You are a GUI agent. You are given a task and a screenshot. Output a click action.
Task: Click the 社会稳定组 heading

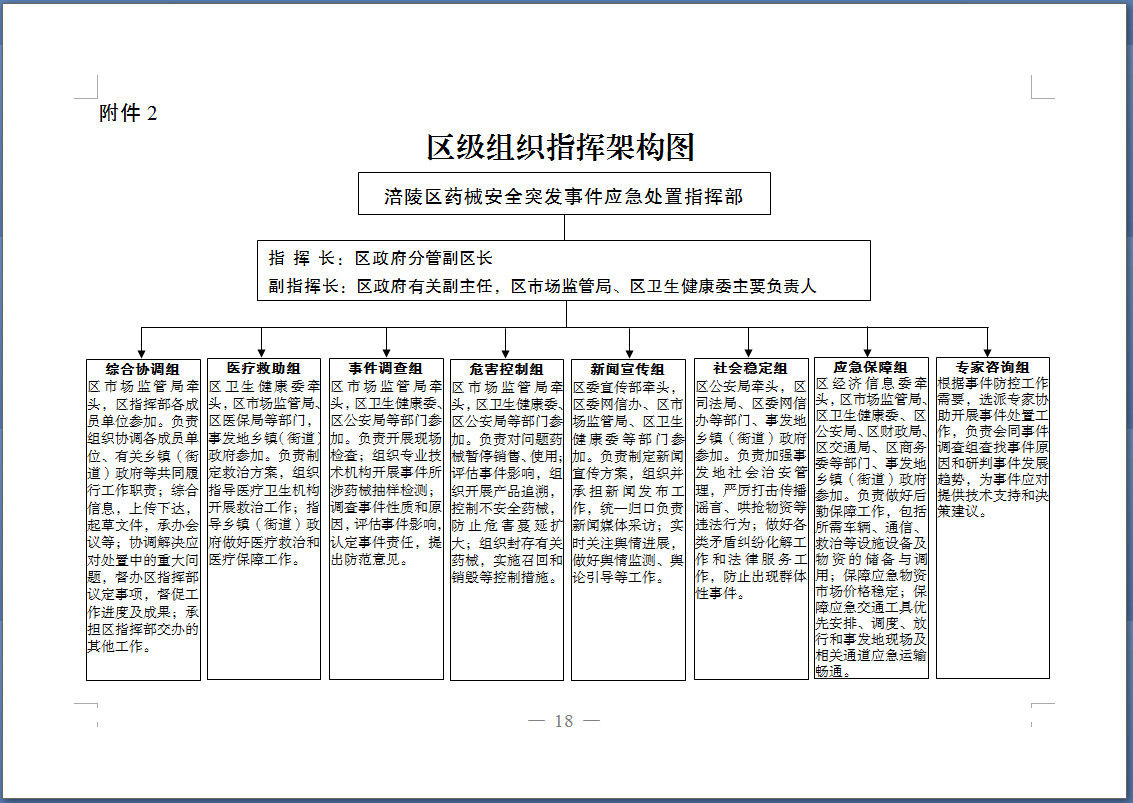(750, 369)
